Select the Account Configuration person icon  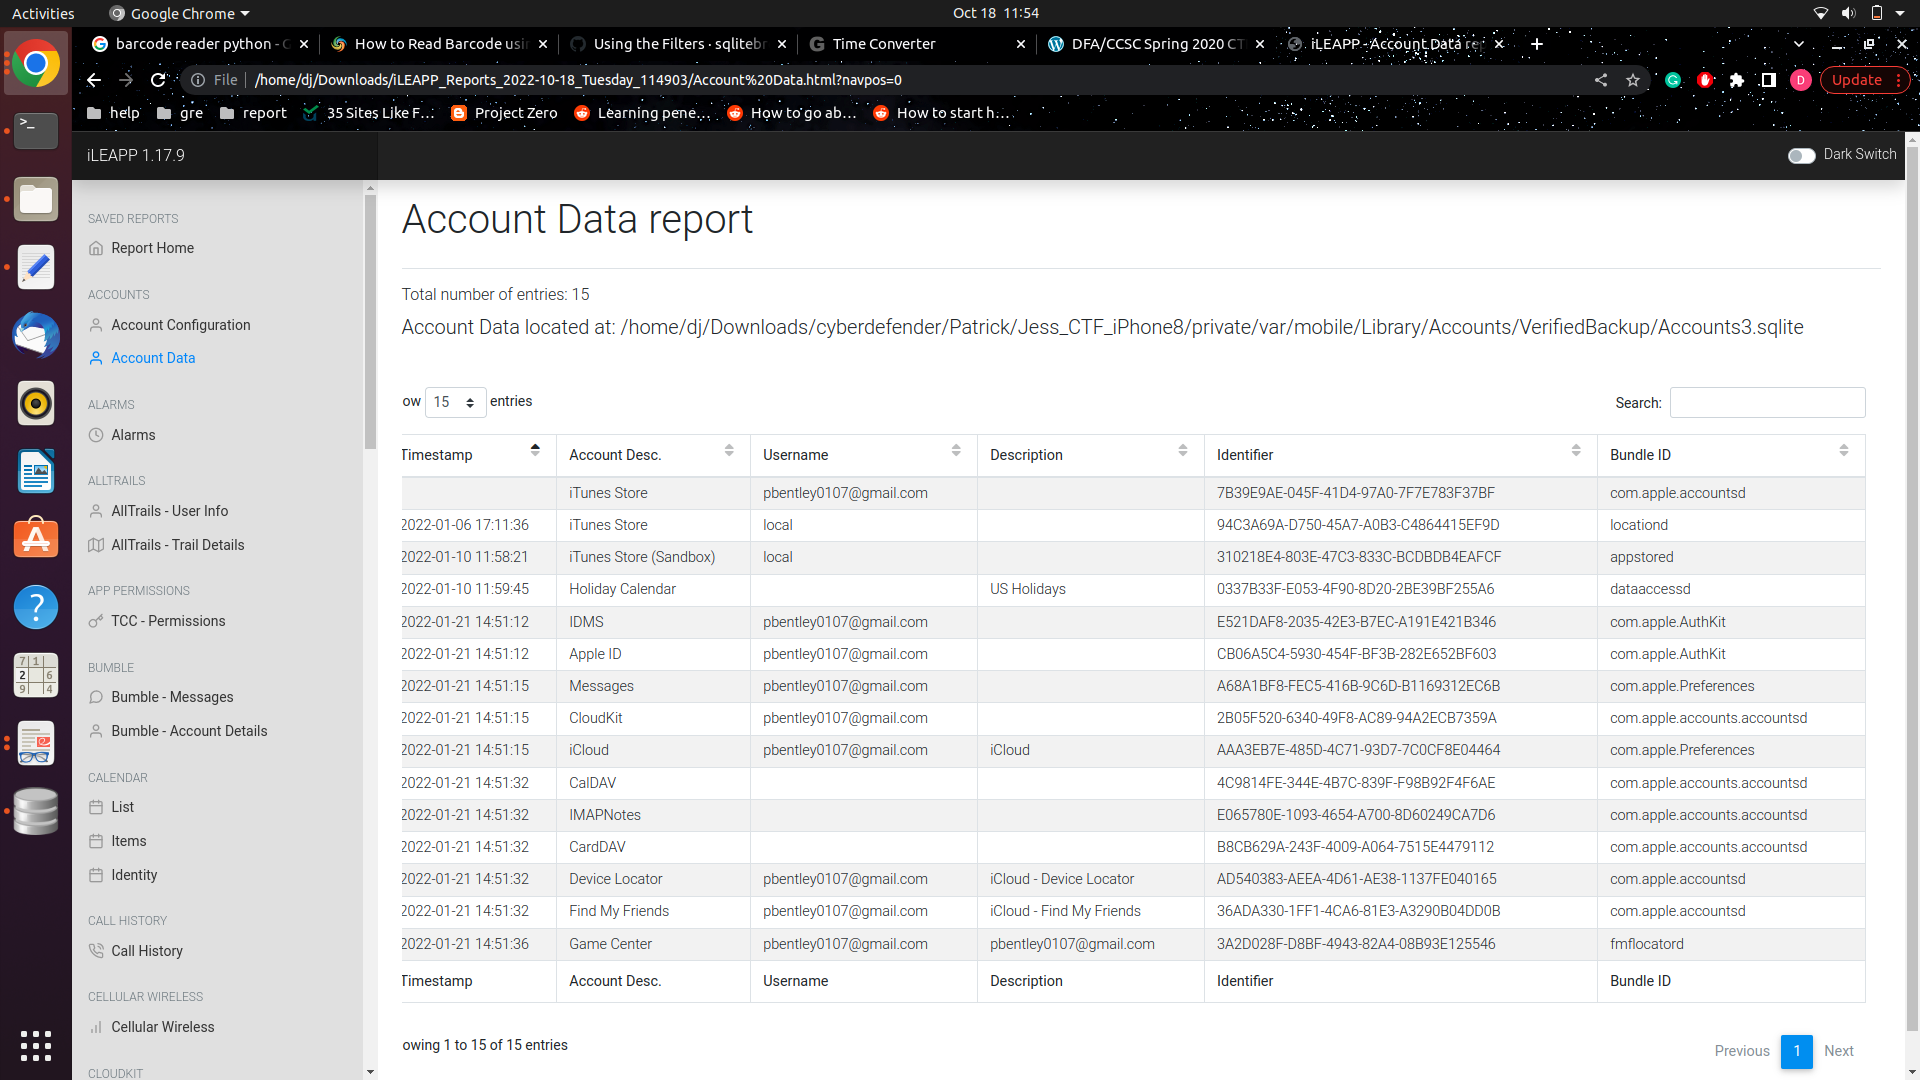click(x=95, y=324)
